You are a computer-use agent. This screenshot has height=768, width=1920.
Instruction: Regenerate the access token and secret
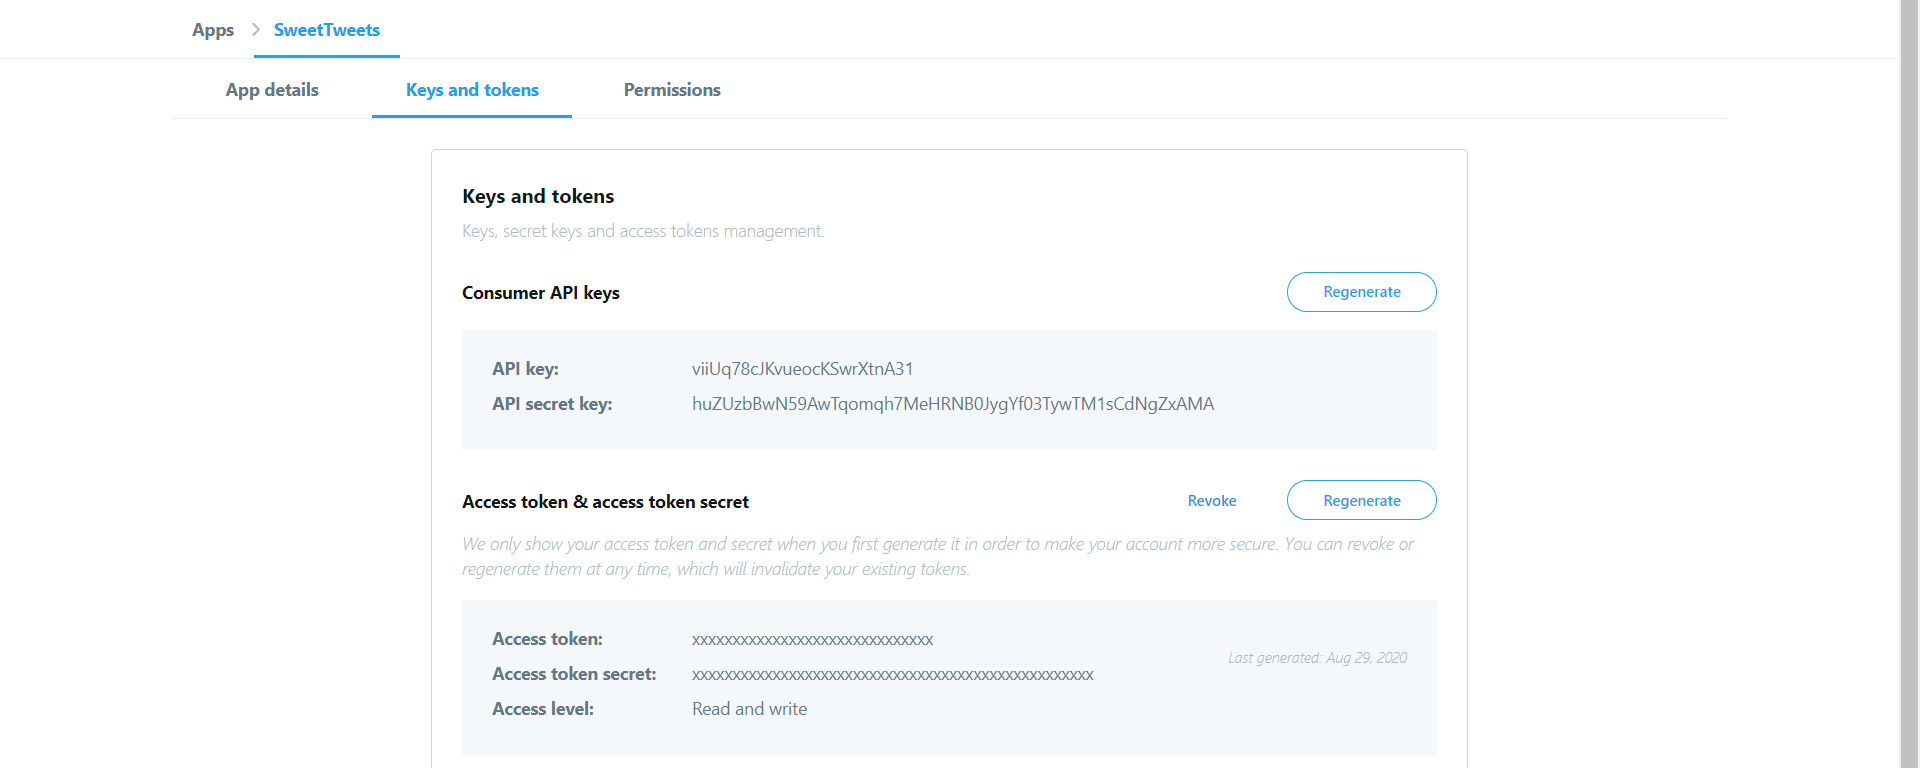pyautogui.click(x=1361, y=500)
